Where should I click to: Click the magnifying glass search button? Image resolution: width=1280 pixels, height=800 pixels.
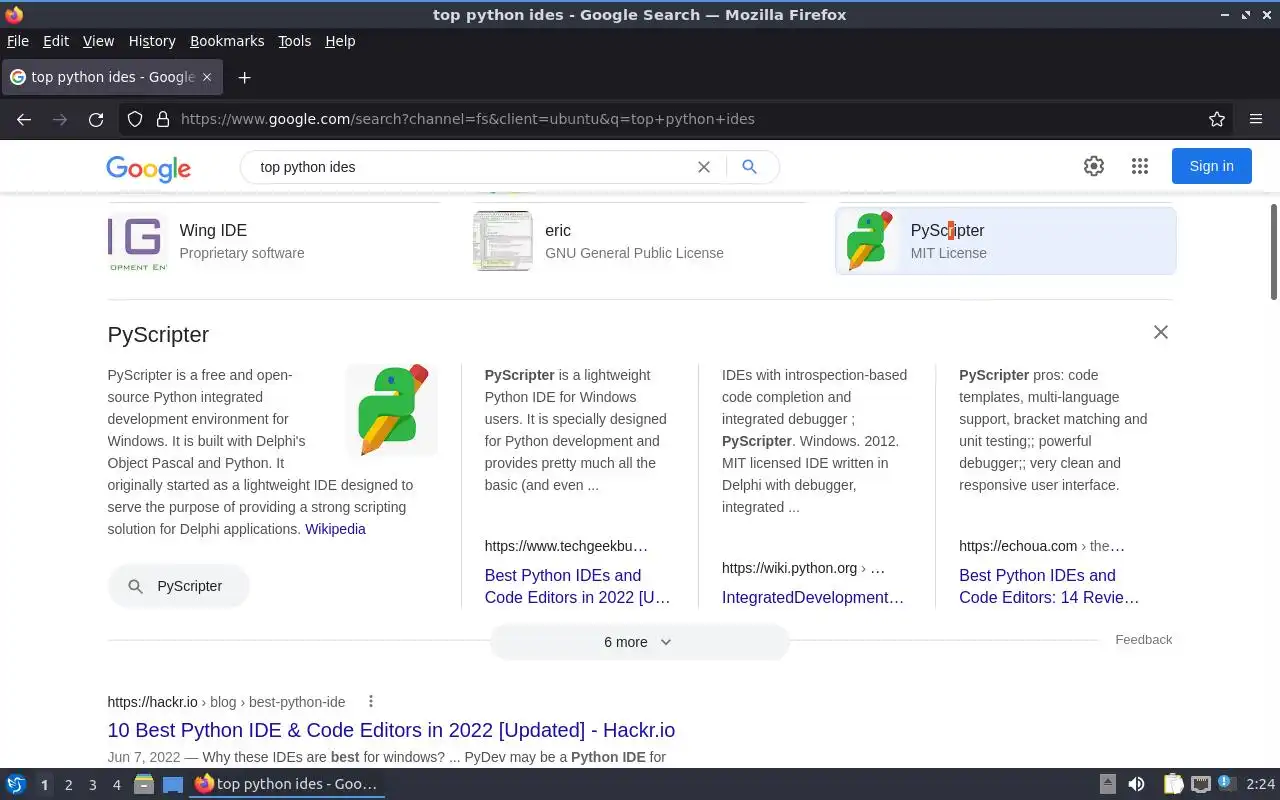[x=749, y=167]
